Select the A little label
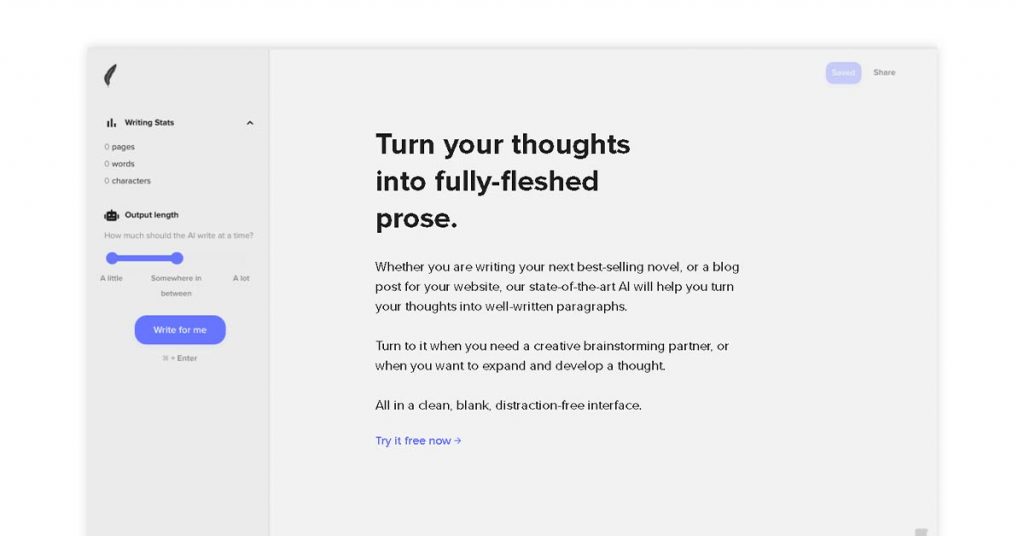The width and height of the screenshot is (1024, 536). coord(112,278)
